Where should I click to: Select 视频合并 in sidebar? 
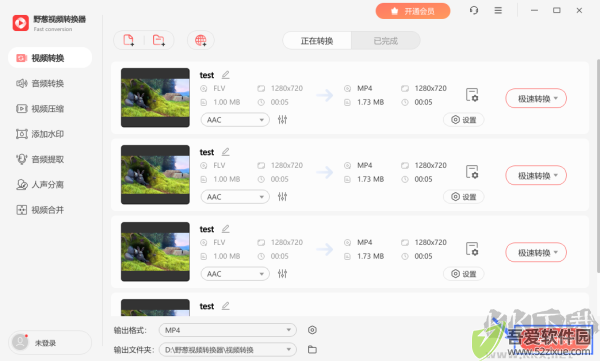pyautogui.click(x=50, y=210)
